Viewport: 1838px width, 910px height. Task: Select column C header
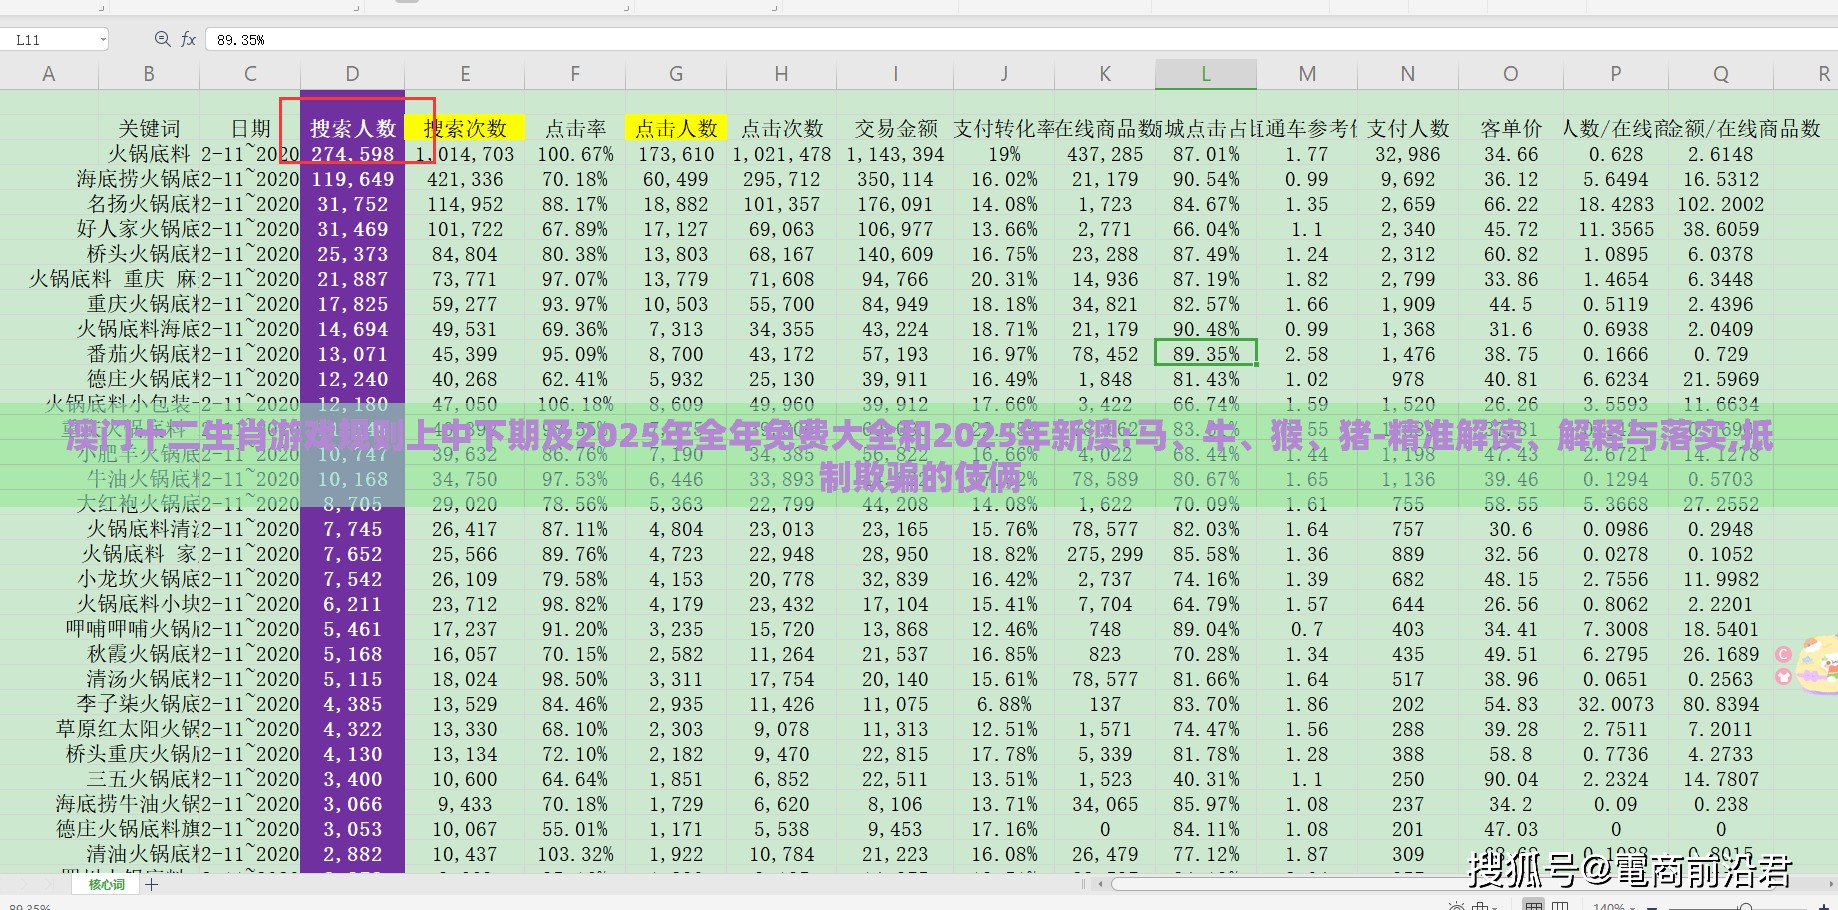pos(250,74)
